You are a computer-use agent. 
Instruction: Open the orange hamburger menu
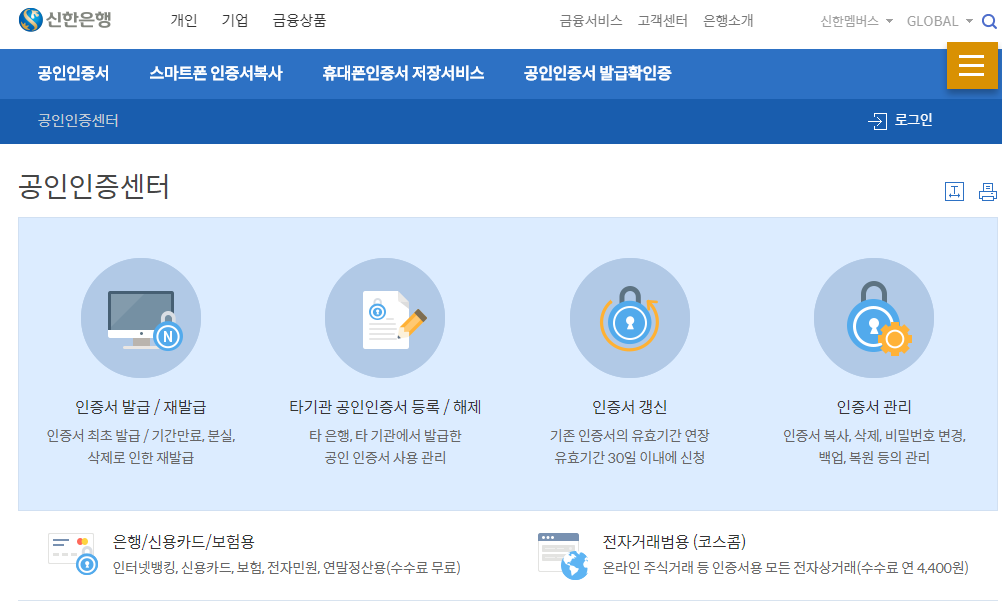point(971,65)
